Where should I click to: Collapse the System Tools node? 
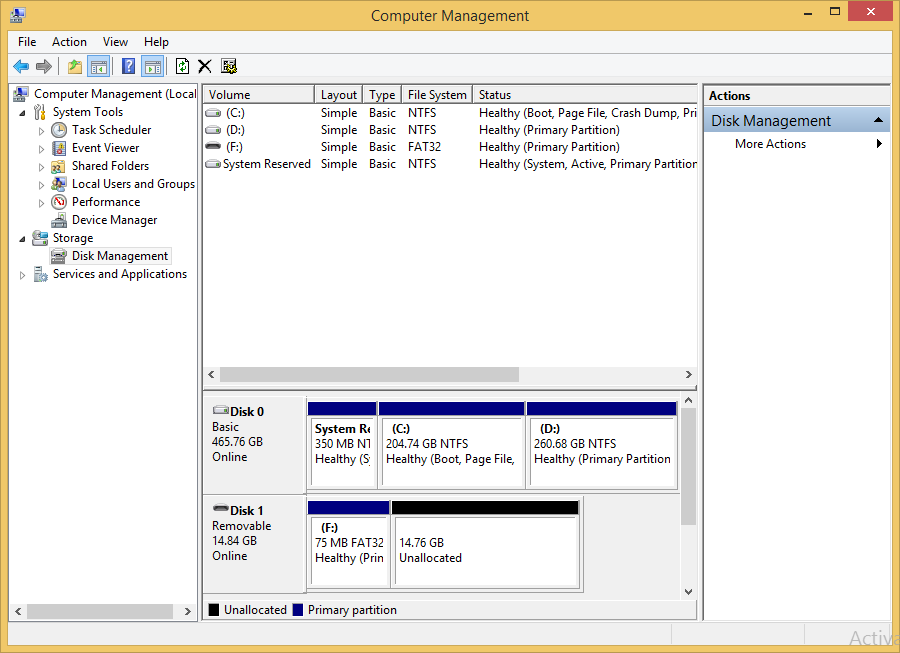22,113
